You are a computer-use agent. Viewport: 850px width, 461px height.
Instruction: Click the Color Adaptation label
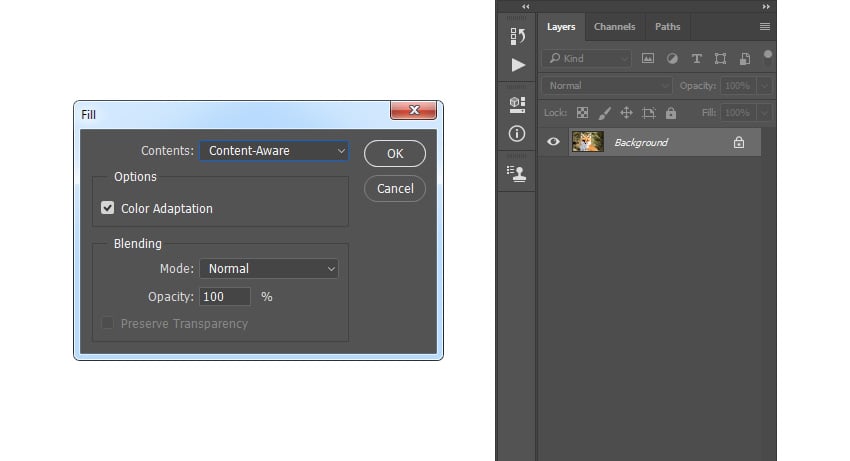coord(166,208)
